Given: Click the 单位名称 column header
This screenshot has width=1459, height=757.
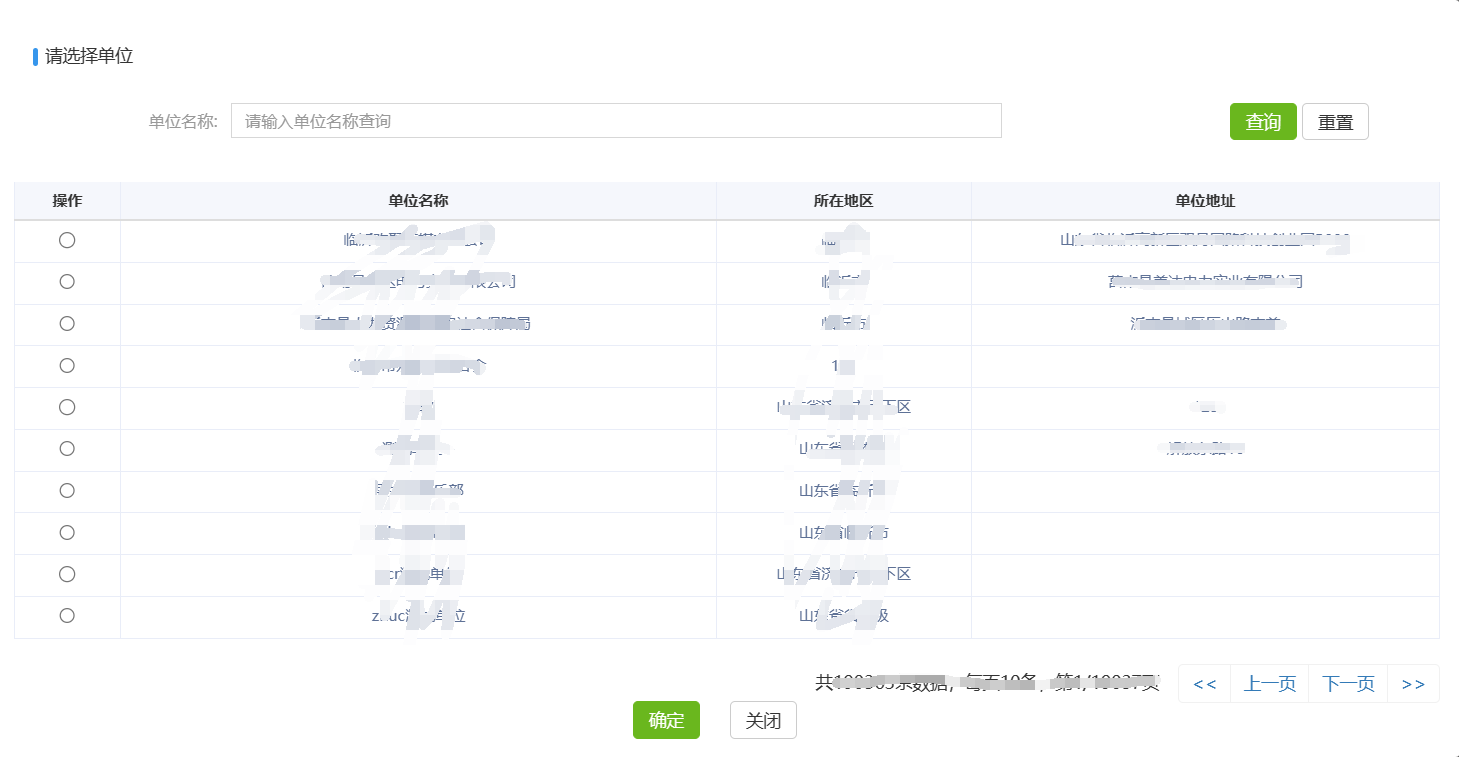Looking at the screenshot, I should 418,200.
